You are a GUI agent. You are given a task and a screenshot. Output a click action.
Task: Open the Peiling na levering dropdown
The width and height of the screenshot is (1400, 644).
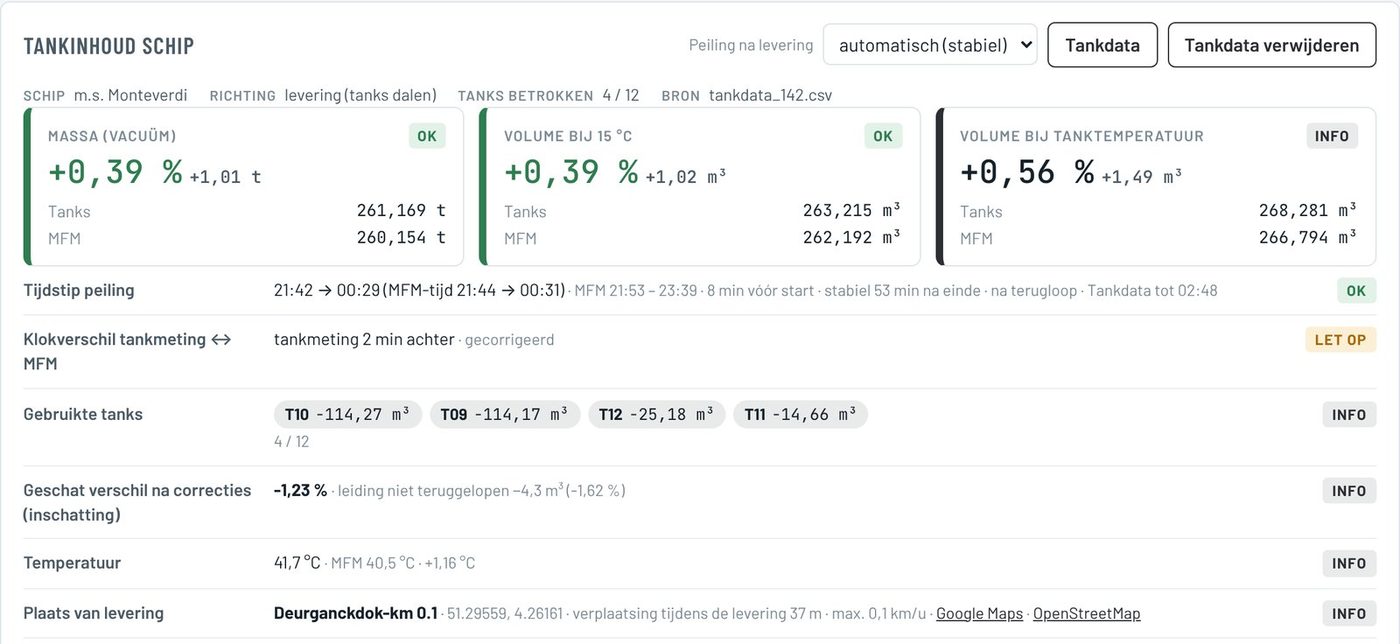click(x=930, y=45)
